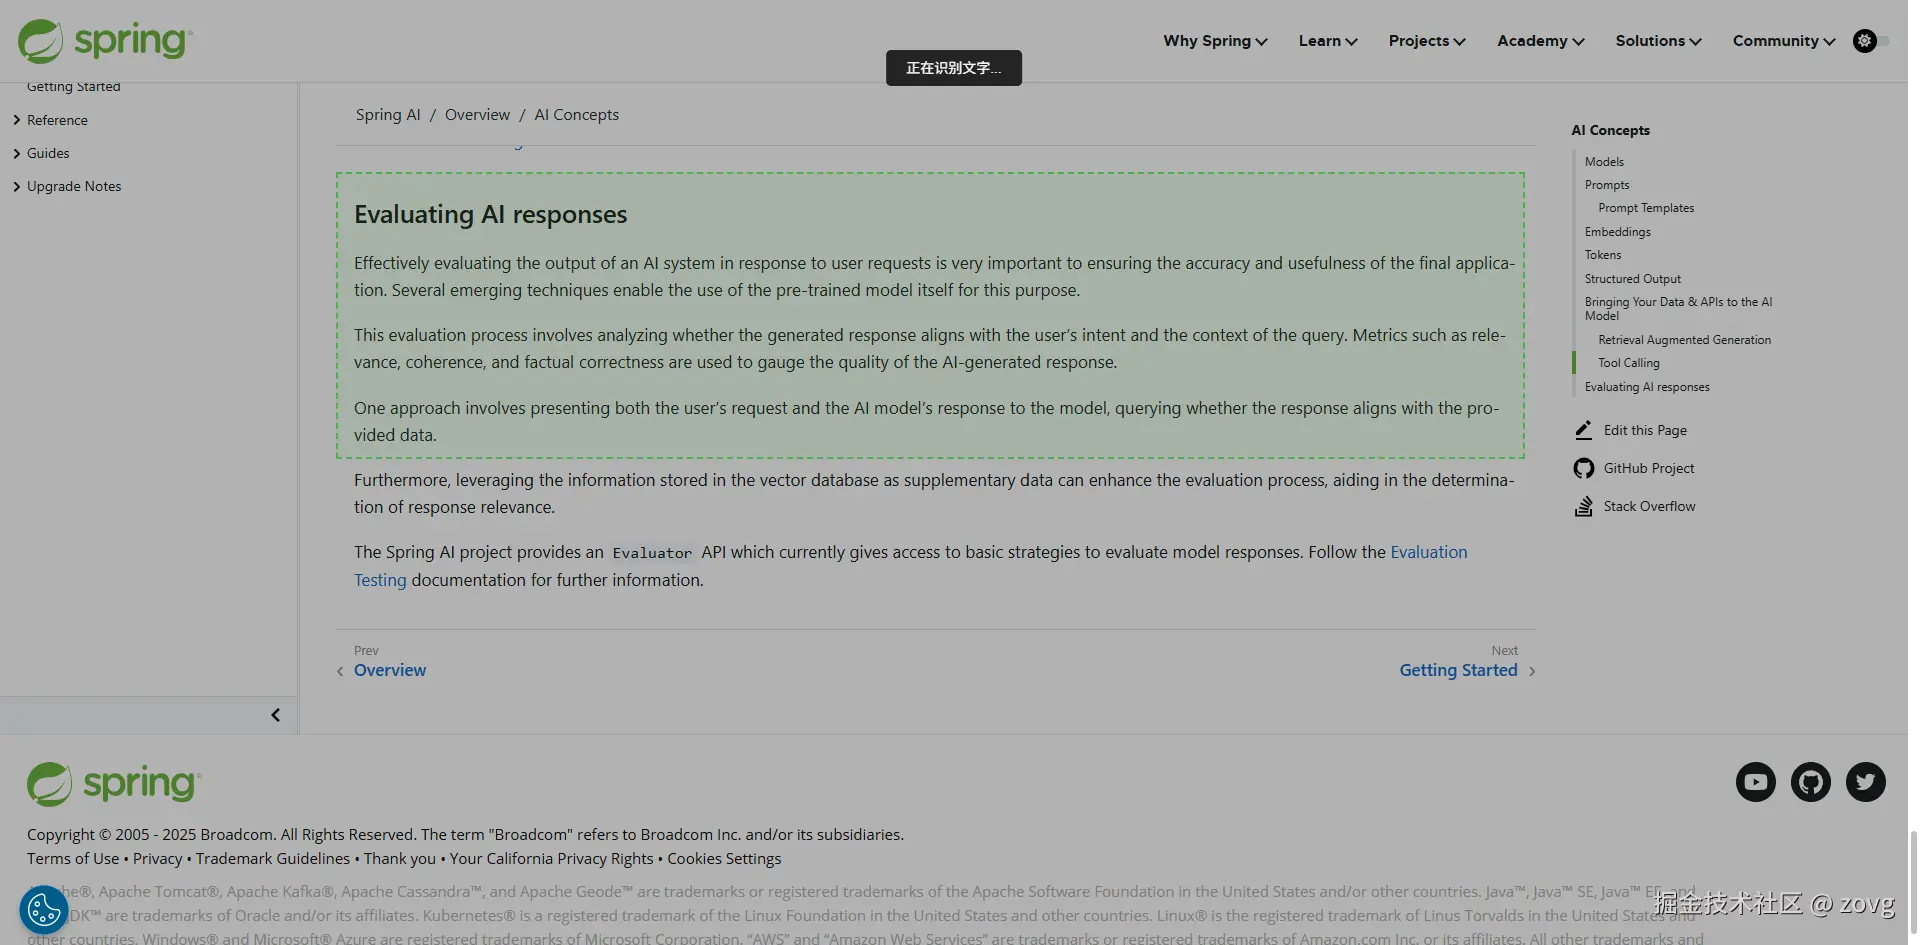Click the Stack Overflow icon

pos(1584,506)
